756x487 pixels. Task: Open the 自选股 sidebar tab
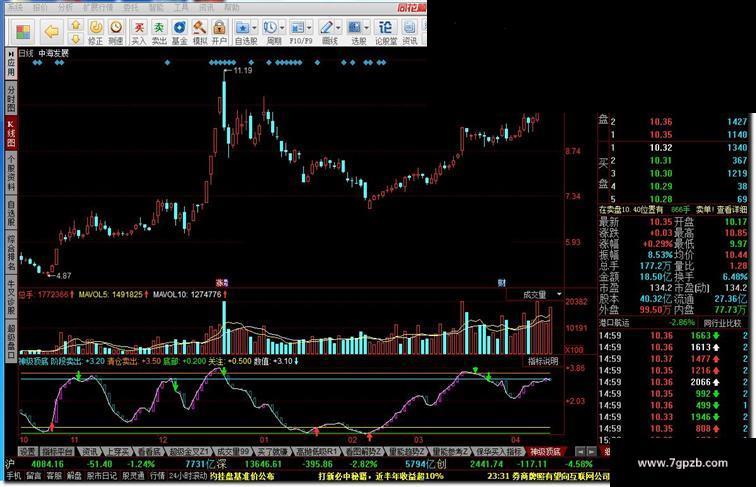(11, 214)
